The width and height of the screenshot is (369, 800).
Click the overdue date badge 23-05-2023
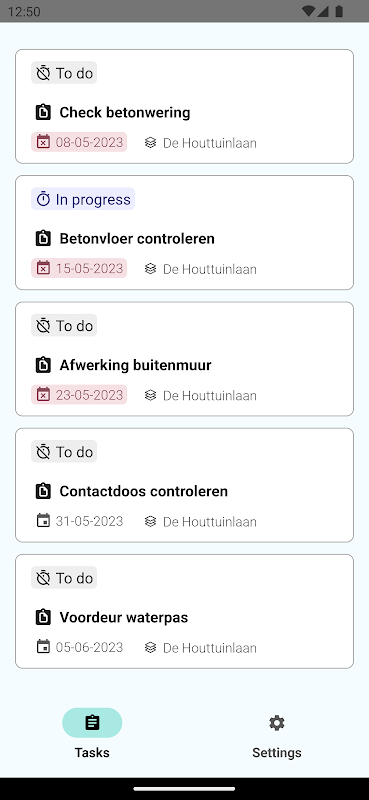pos(79,395)
